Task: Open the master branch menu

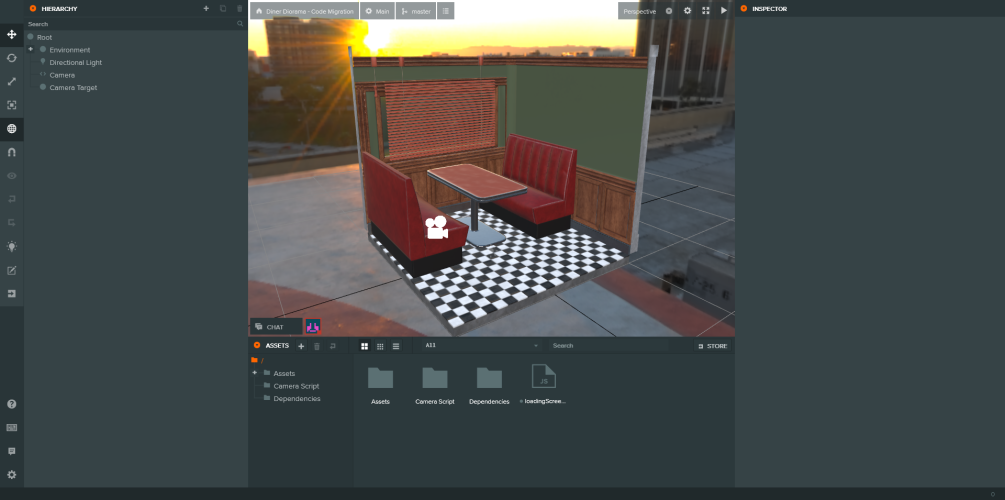Action: (415, 11)
